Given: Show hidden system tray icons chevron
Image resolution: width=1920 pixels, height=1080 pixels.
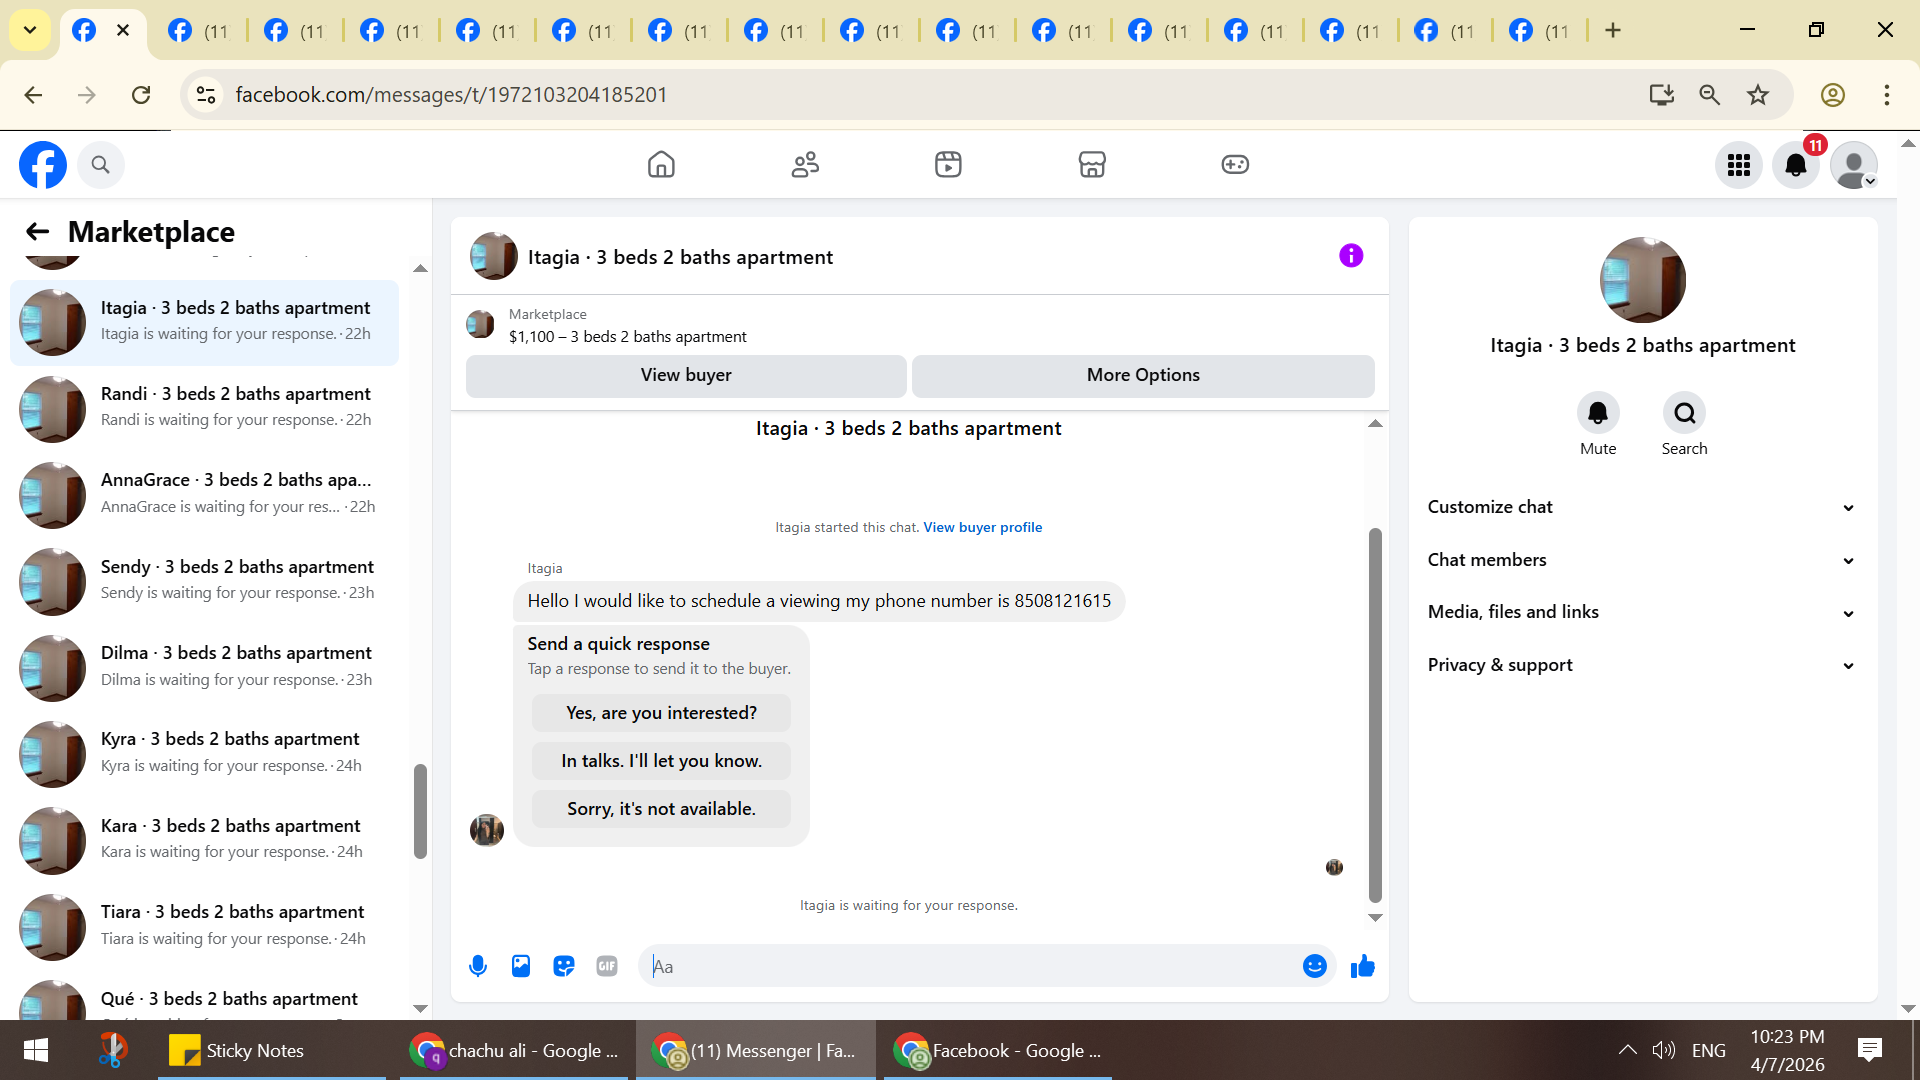Looking at the screenshot, I should [x=1628, y=1050].
